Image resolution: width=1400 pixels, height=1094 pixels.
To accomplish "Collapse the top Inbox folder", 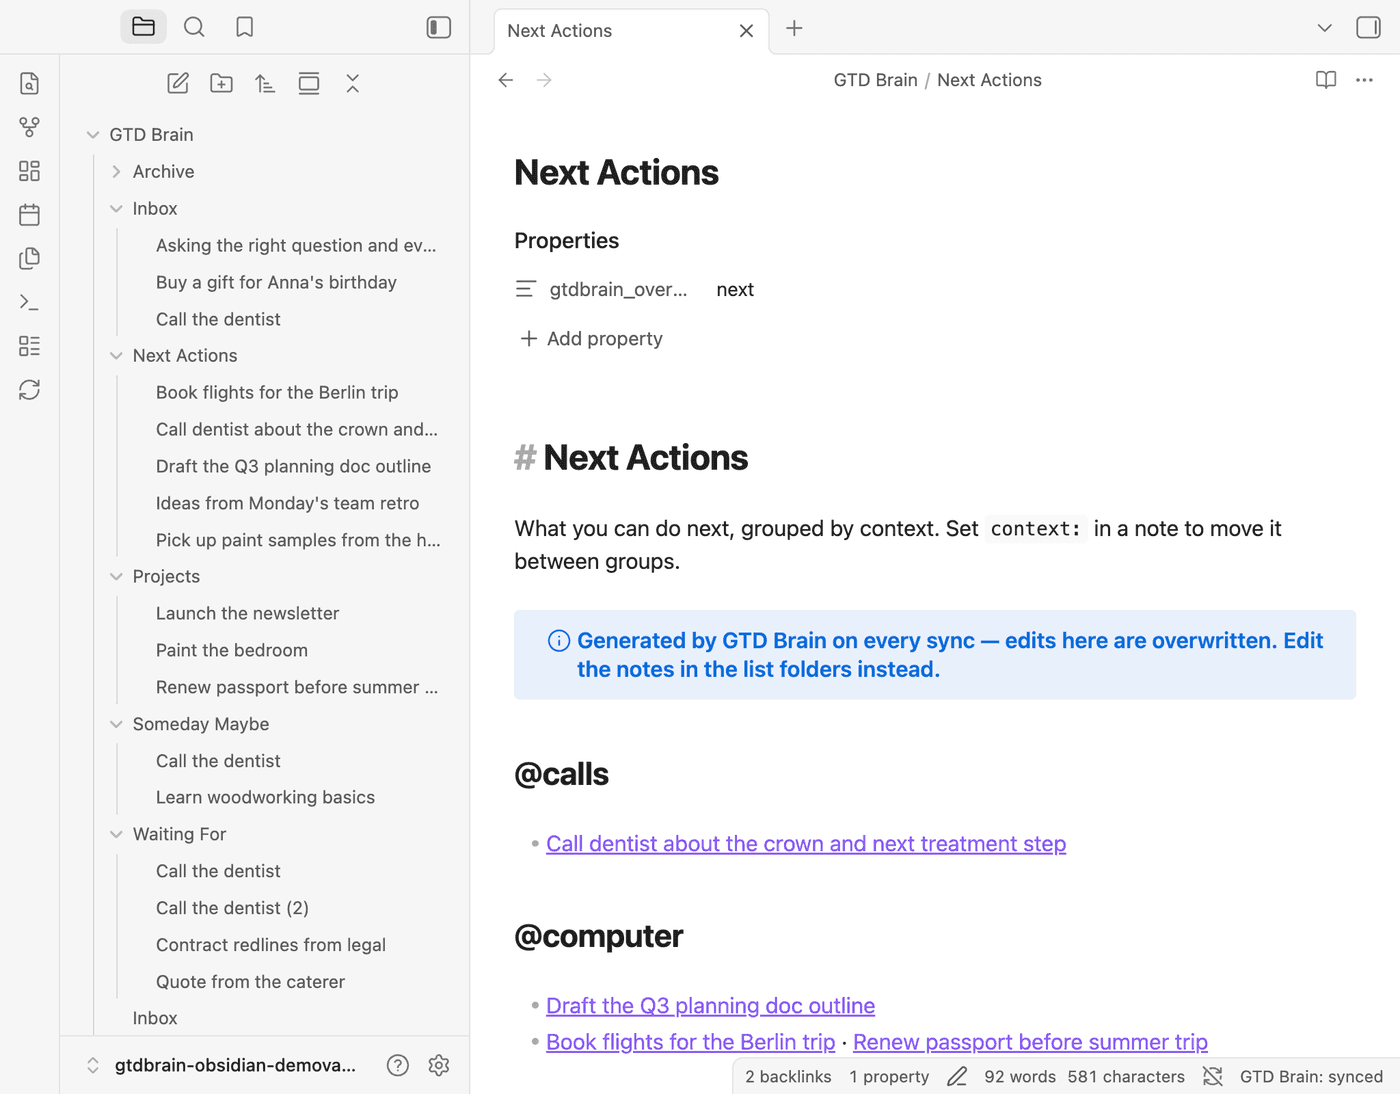I will [x=116, y=209].
